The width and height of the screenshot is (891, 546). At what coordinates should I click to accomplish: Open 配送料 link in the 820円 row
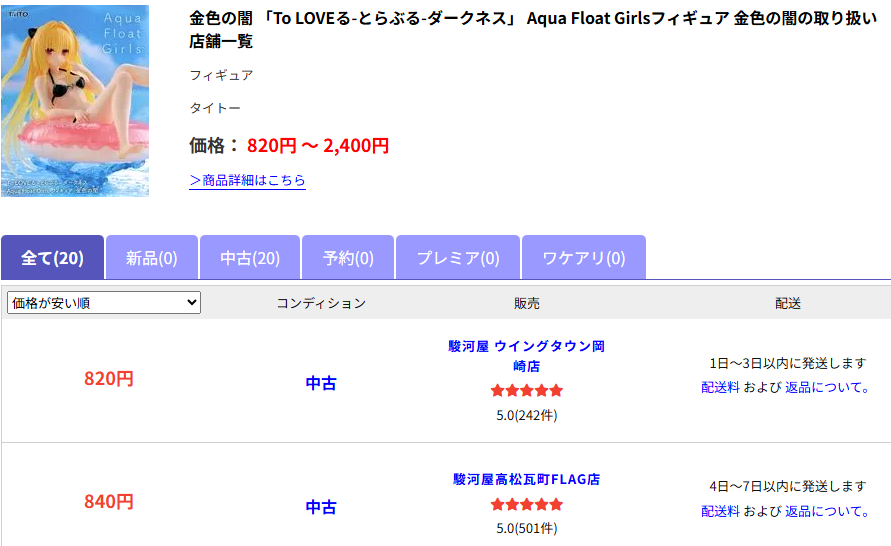coord(720,387)
